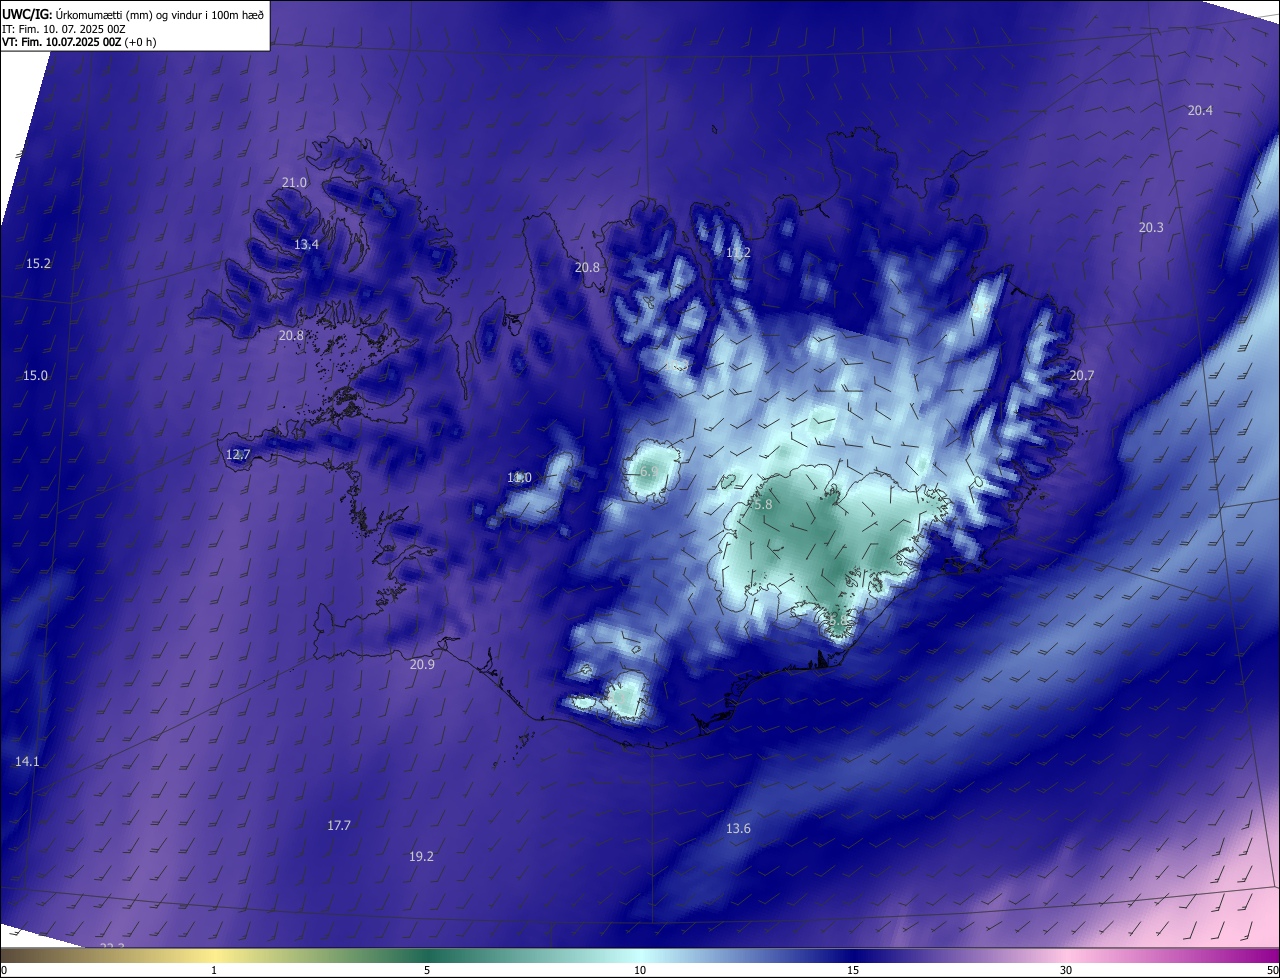
Task: Click the 0 tick on the color scale
Action: click(x=4, y=971)
